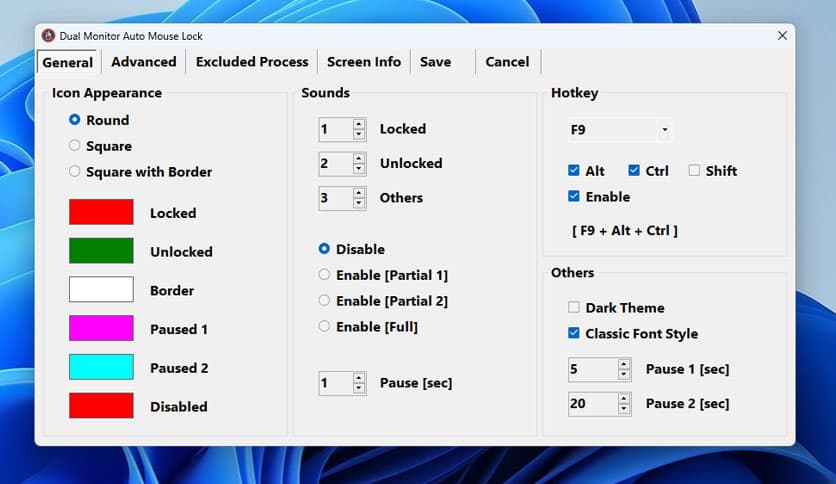Click the Sounds Pause [sec] field
Image resolution: width=836 pixels, height=484 pixels.
(336, 383)
